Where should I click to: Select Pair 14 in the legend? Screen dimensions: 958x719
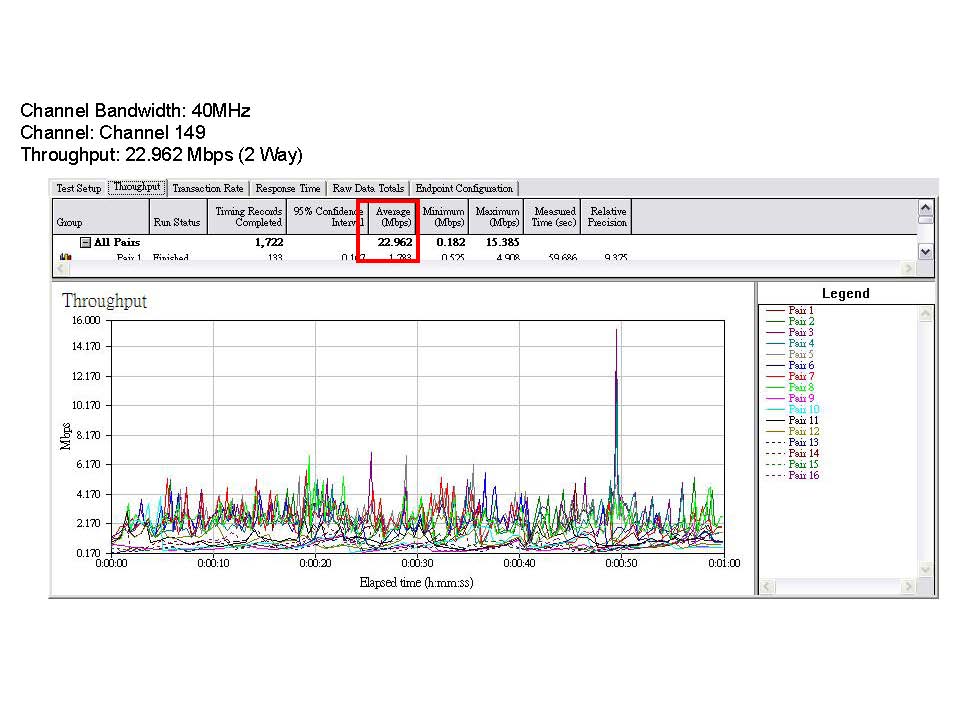(x=803, y=453)
